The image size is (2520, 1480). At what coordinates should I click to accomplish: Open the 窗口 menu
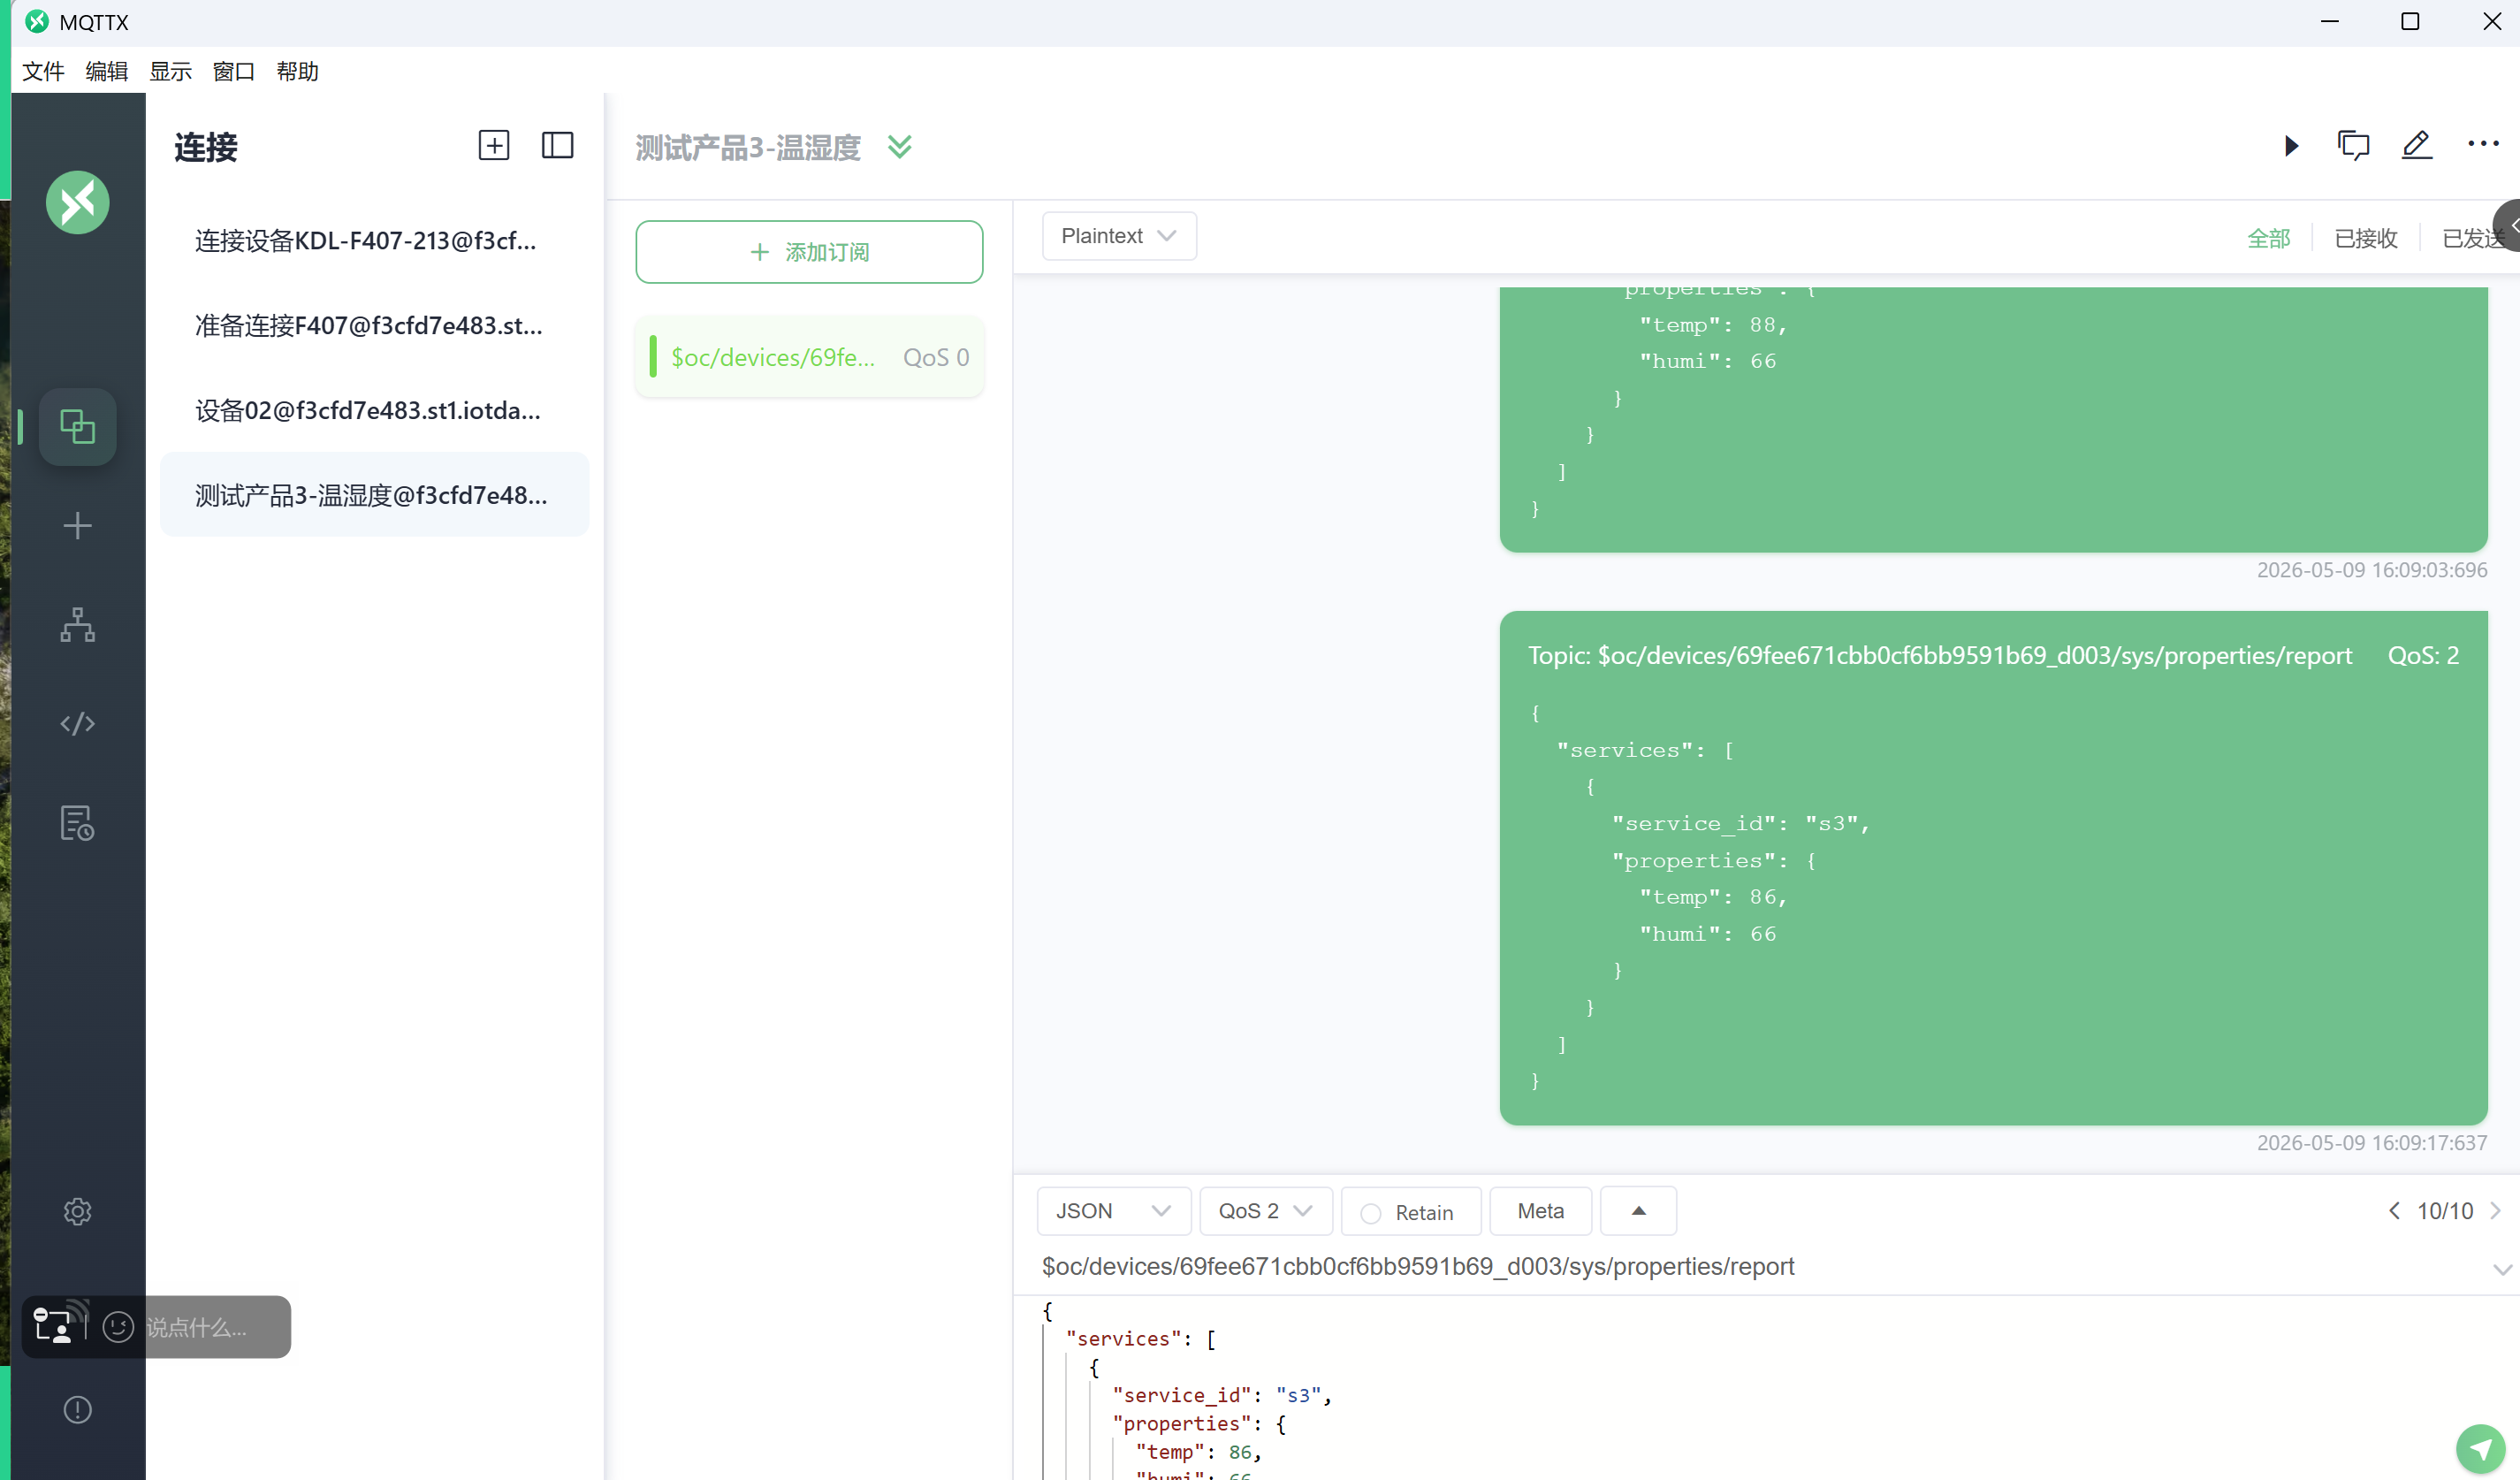(234, 71)
